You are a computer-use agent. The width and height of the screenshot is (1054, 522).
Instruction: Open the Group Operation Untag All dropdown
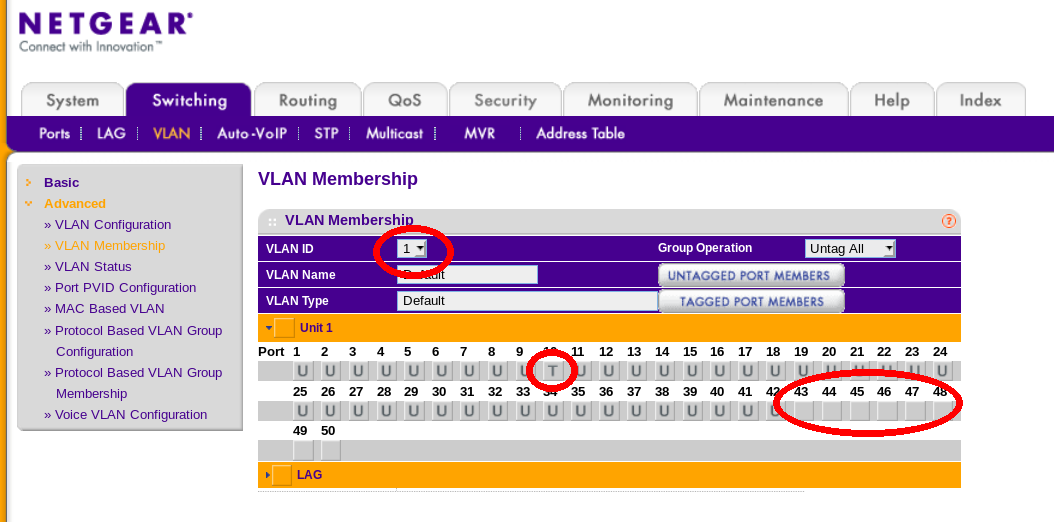pos(850,249)
